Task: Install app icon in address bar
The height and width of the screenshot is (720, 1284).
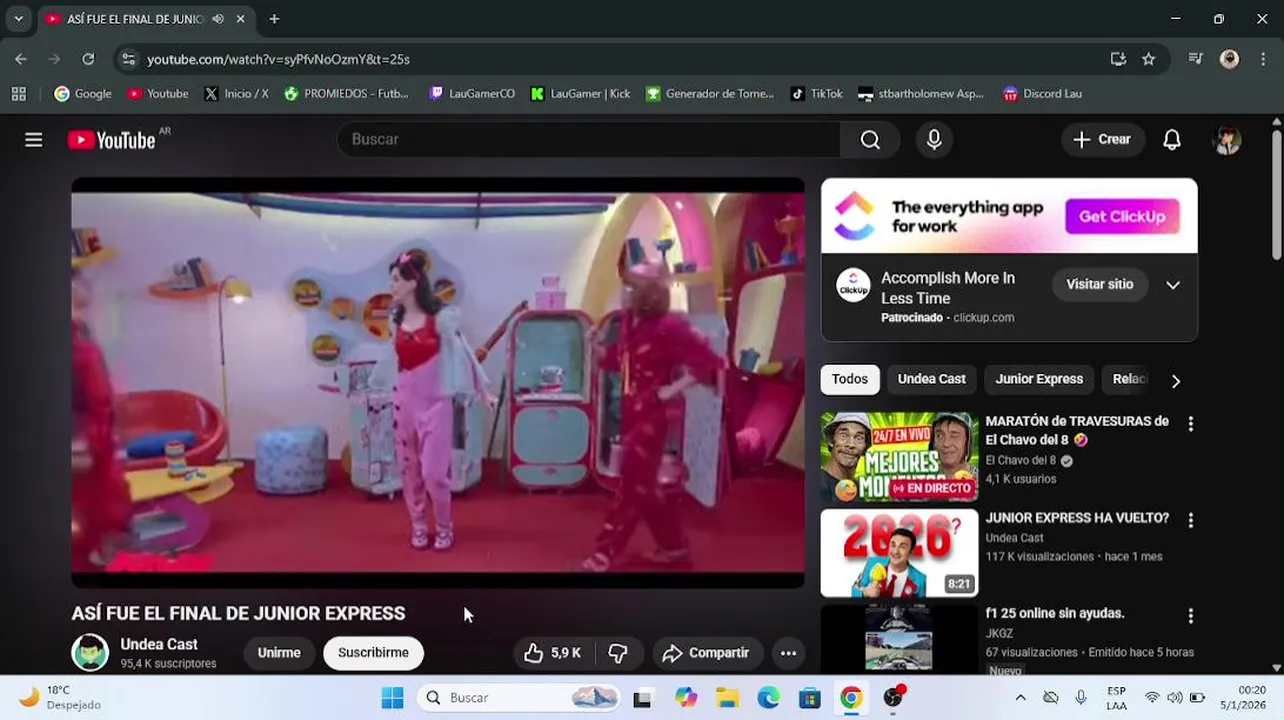Action: pyautogui.click(x=1118, y=59)
